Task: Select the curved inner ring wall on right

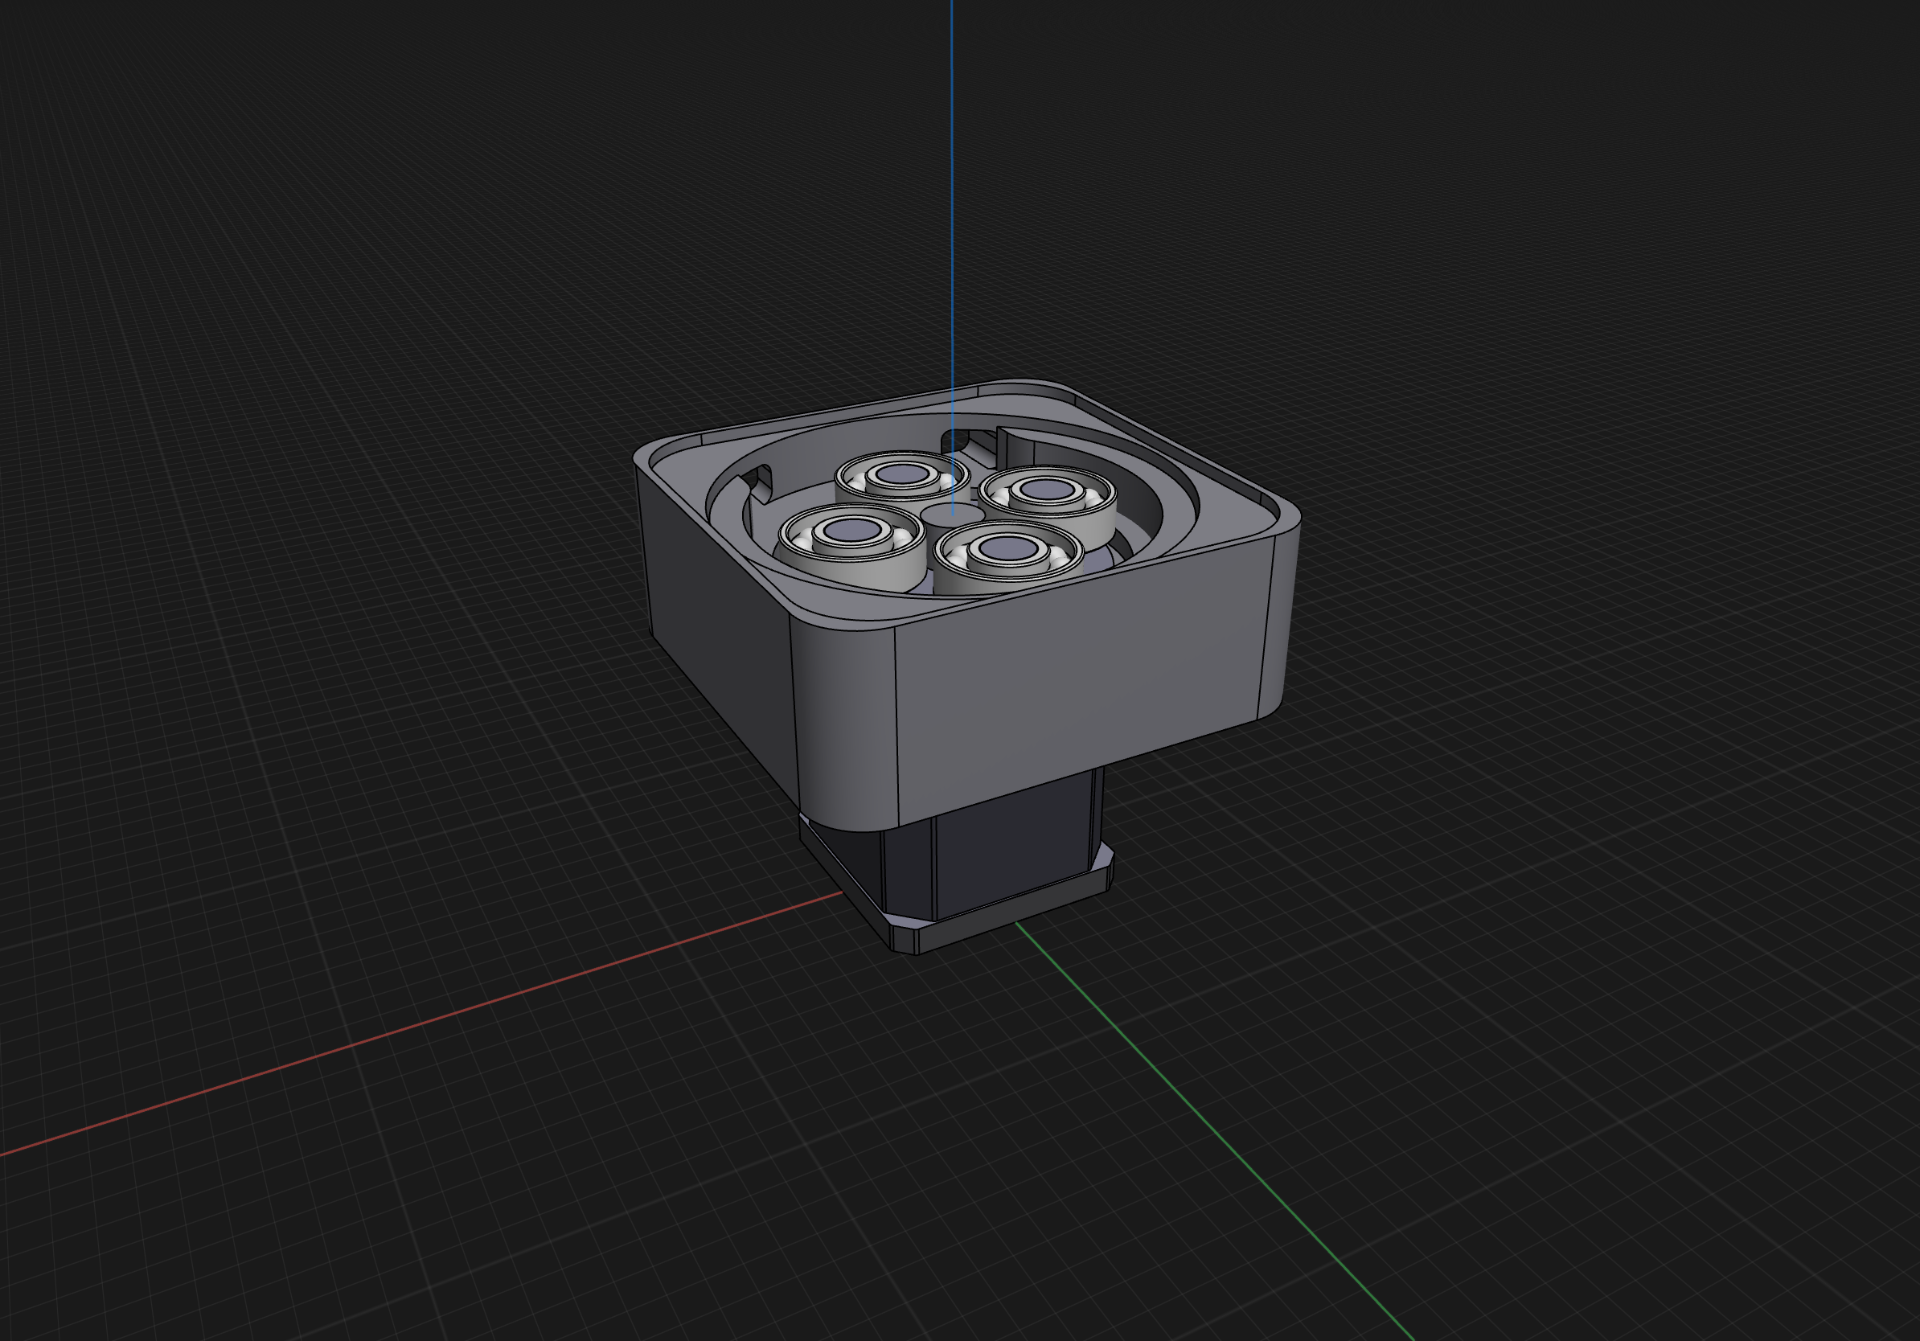Action: click(1150, 500)
